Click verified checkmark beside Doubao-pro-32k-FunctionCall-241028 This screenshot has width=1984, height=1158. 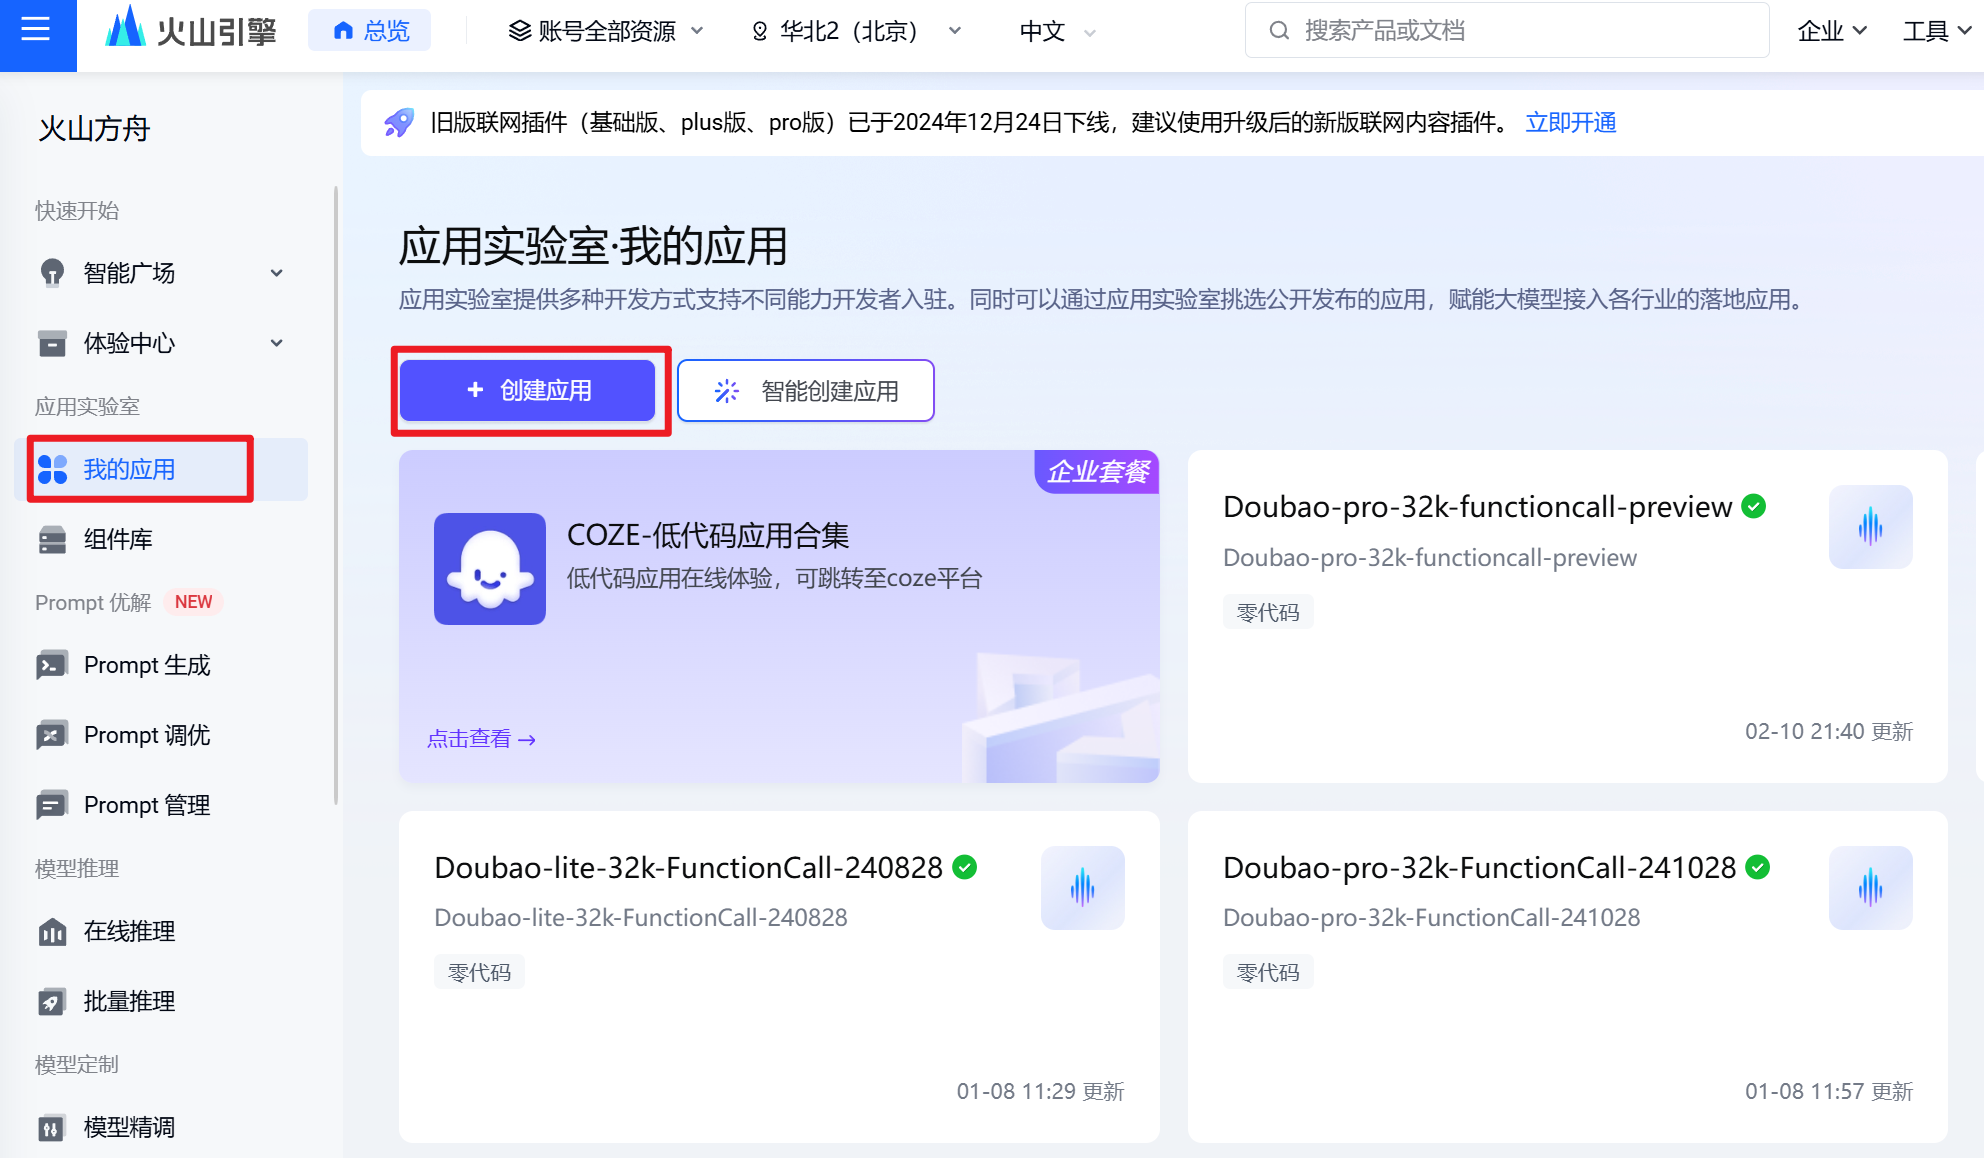click(x=1758, y=867)
